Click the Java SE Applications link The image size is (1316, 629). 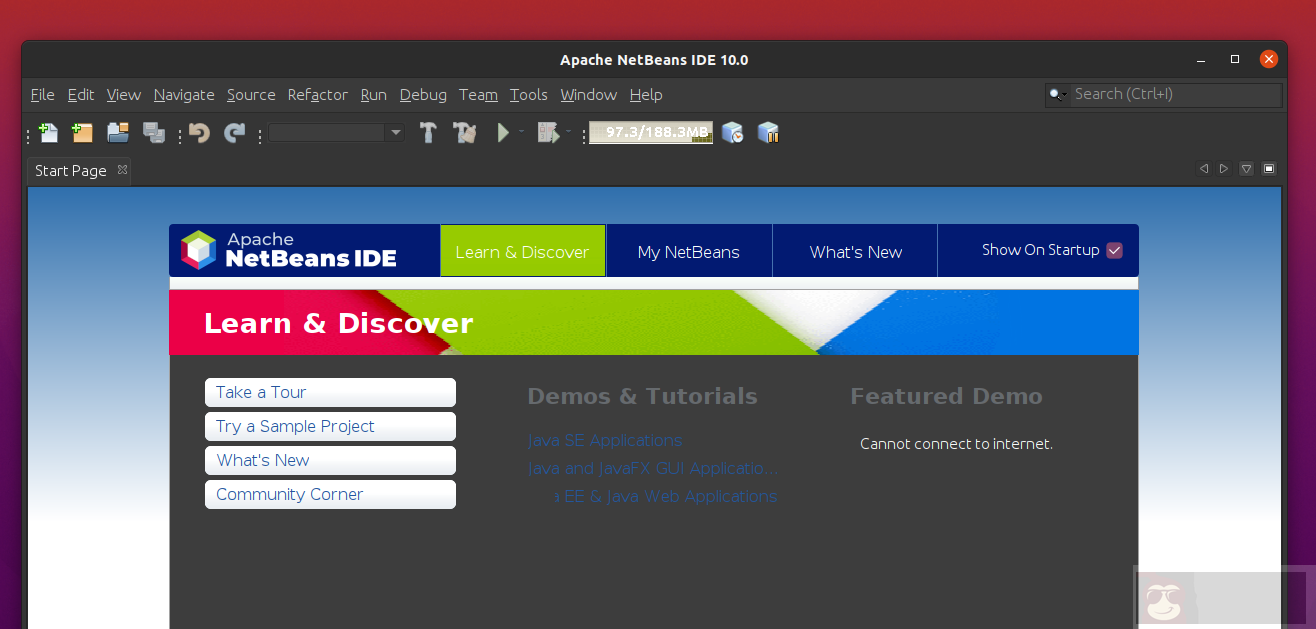click(x=604, y=440)
